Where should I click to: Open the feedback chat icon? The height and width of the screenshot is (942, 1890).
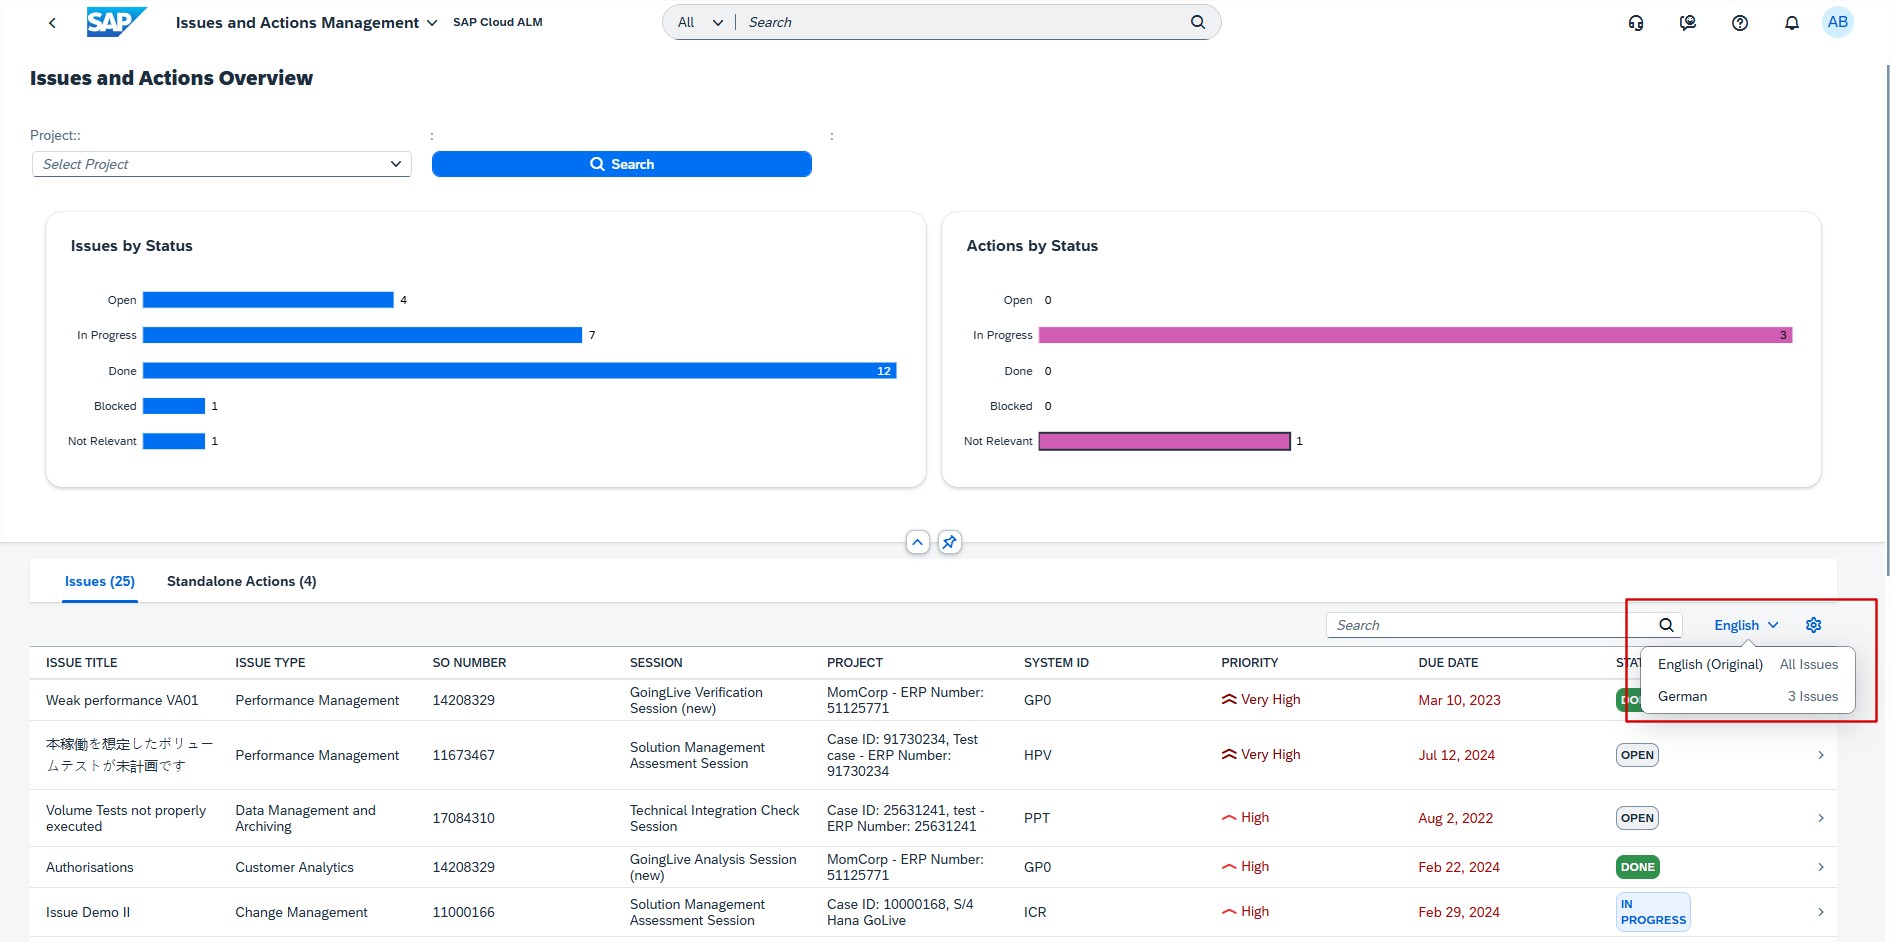coord(1688,22)
